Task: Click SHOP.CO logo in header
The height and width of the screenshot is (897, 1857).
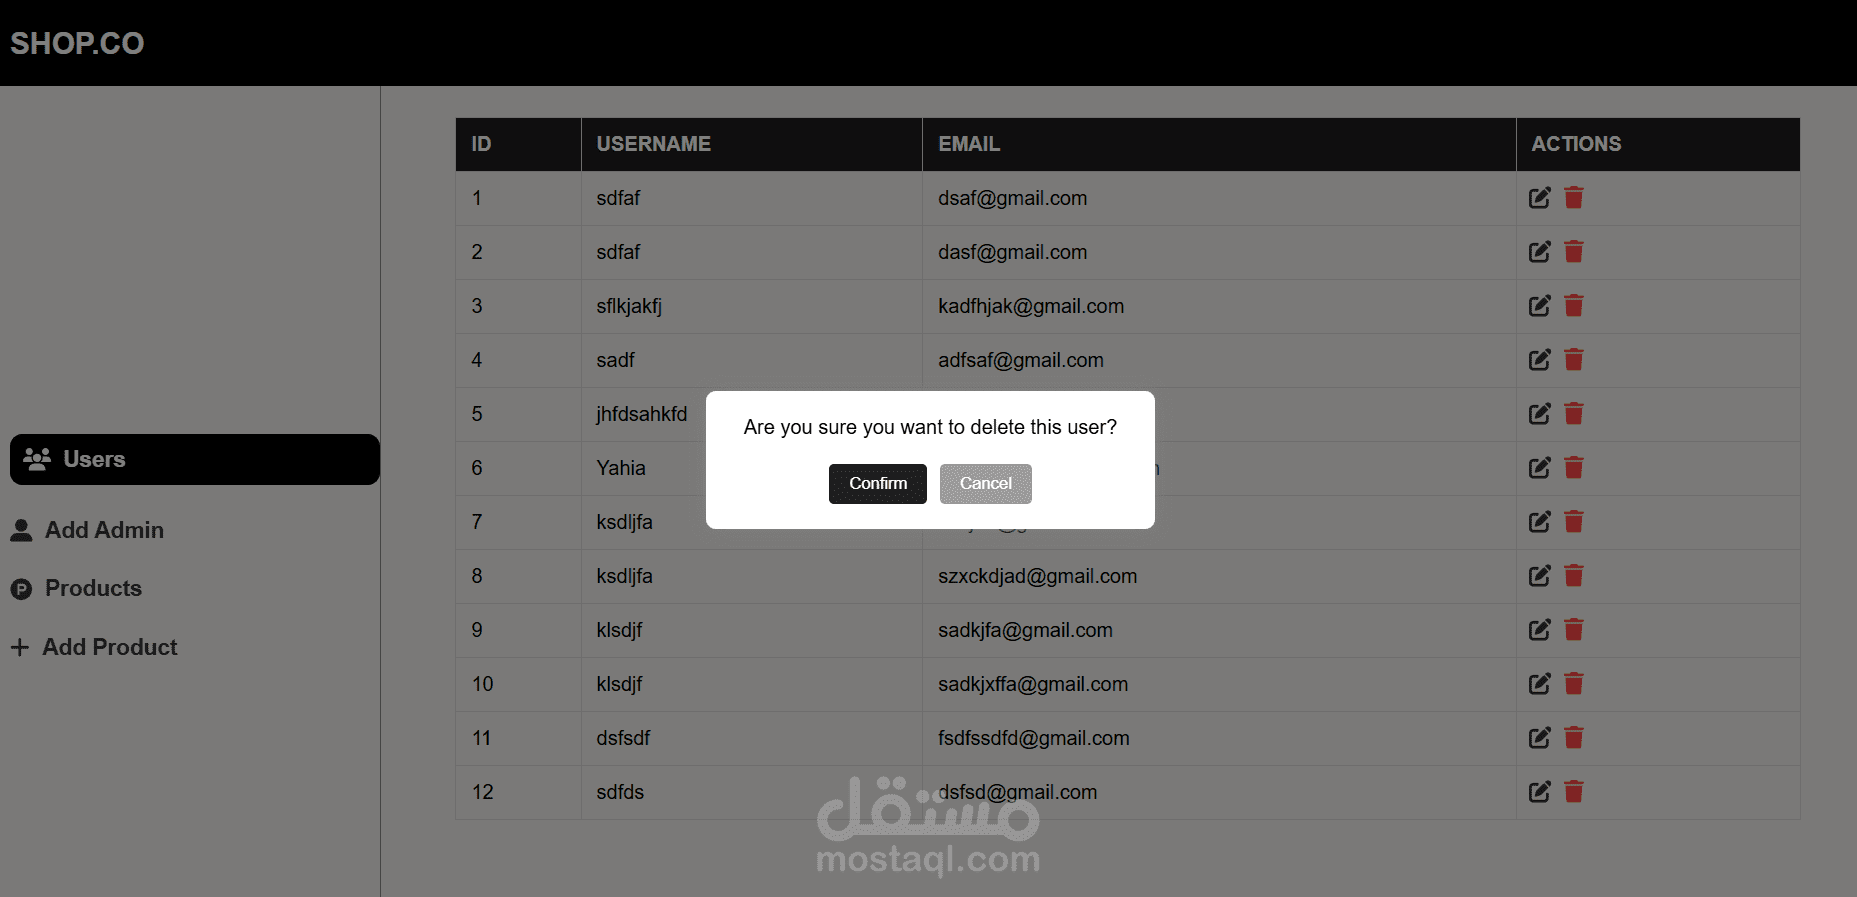Action: 77,43
